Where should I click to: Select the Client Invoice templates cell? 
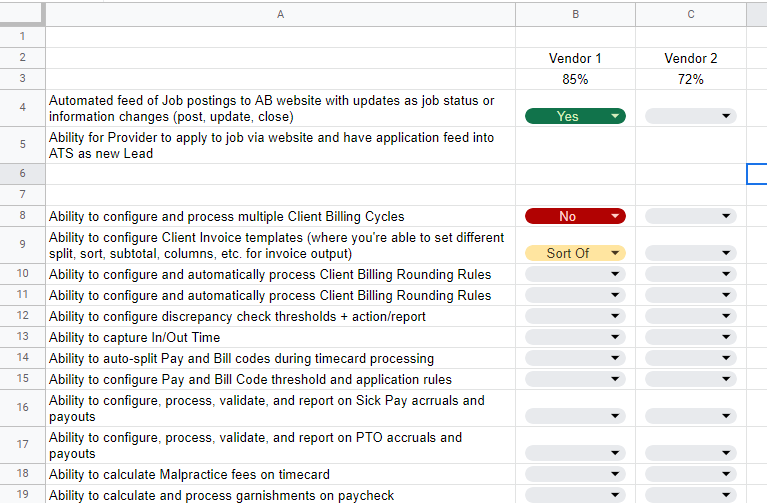tap(280, 245)
